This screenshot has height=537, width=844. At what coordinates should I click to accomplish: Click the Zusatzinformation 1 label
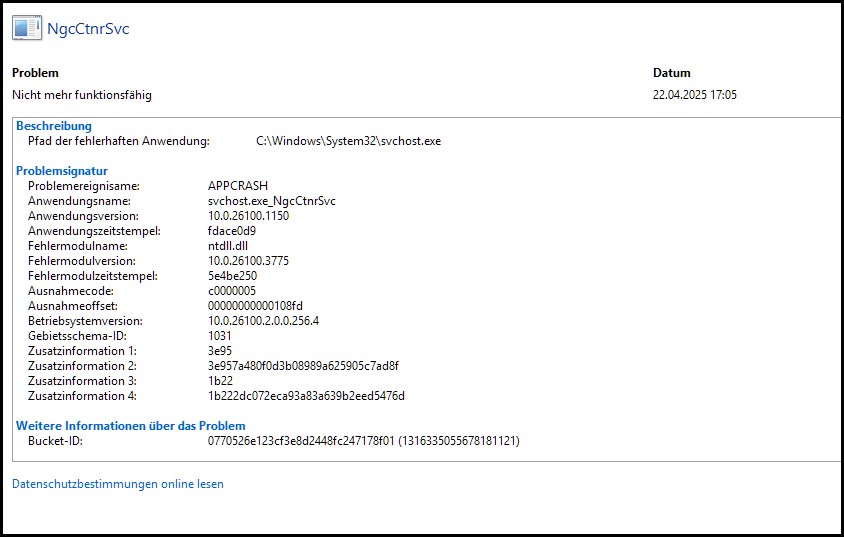82,351
